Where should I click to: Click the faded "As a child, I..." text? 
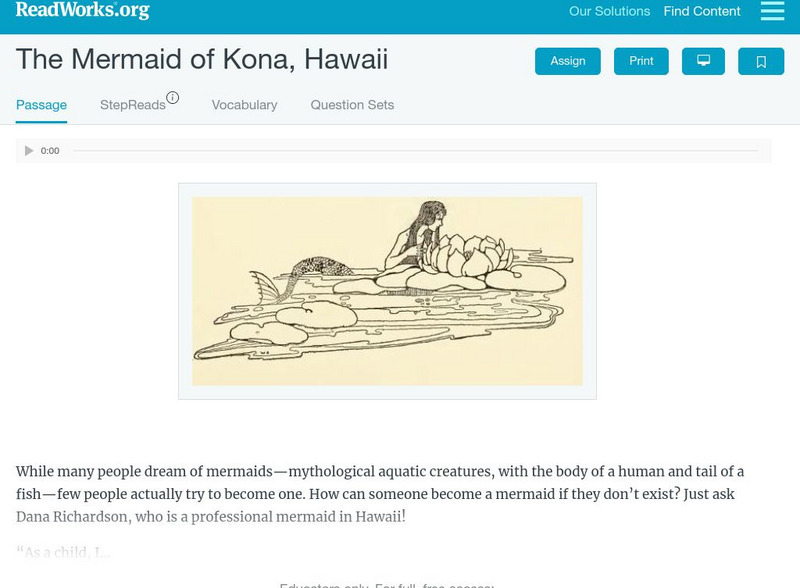(63, 552)
